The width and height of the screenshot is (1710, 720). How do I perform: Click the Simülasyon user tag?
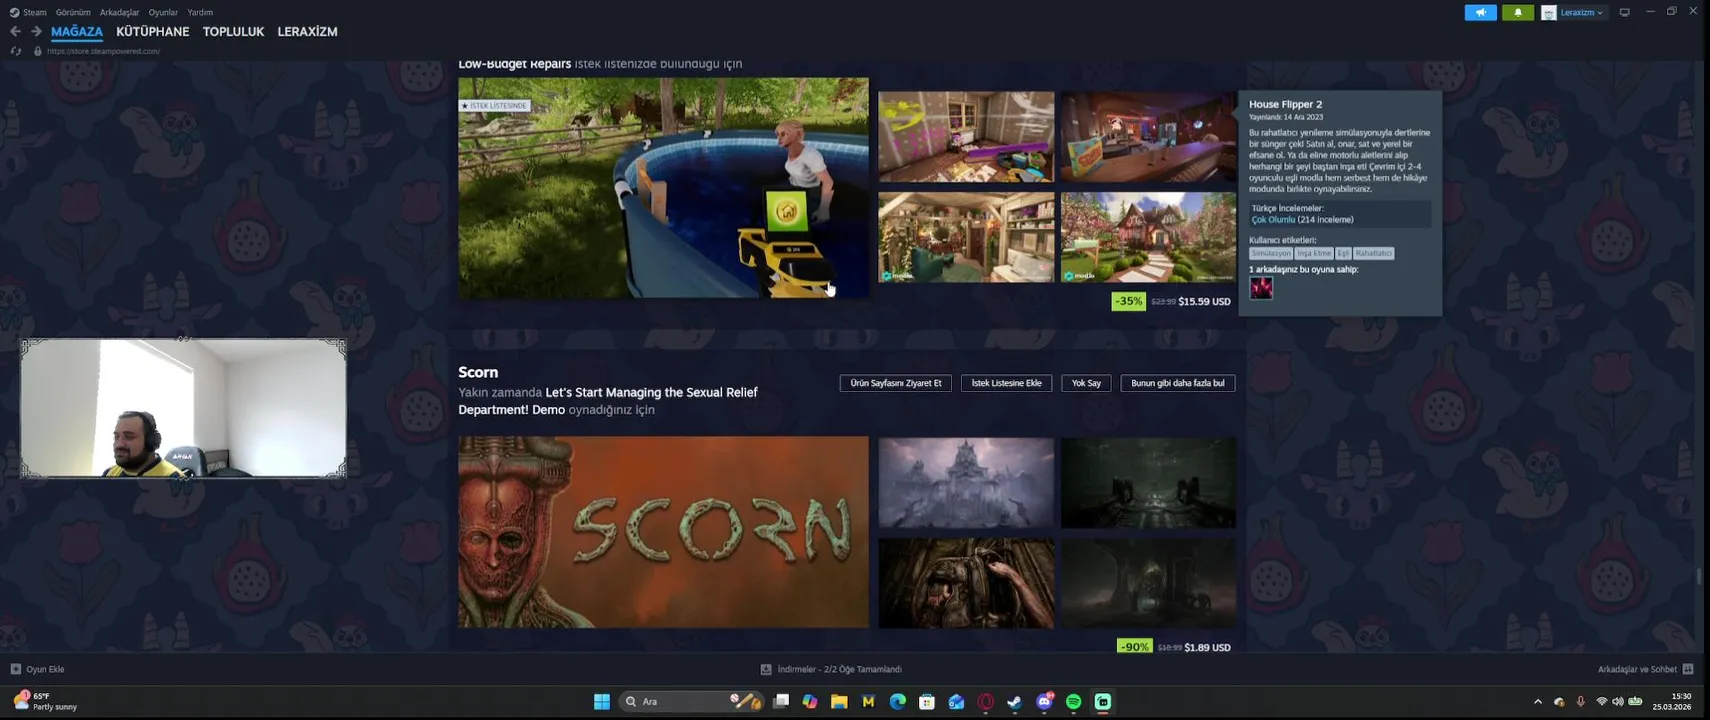tap(1270, 253)
